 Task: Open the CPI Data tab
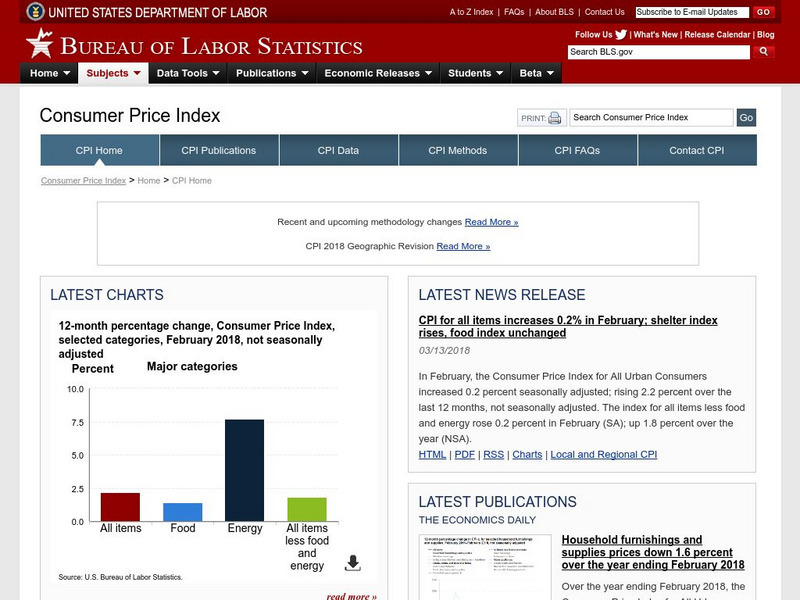(x=338, y=151)
